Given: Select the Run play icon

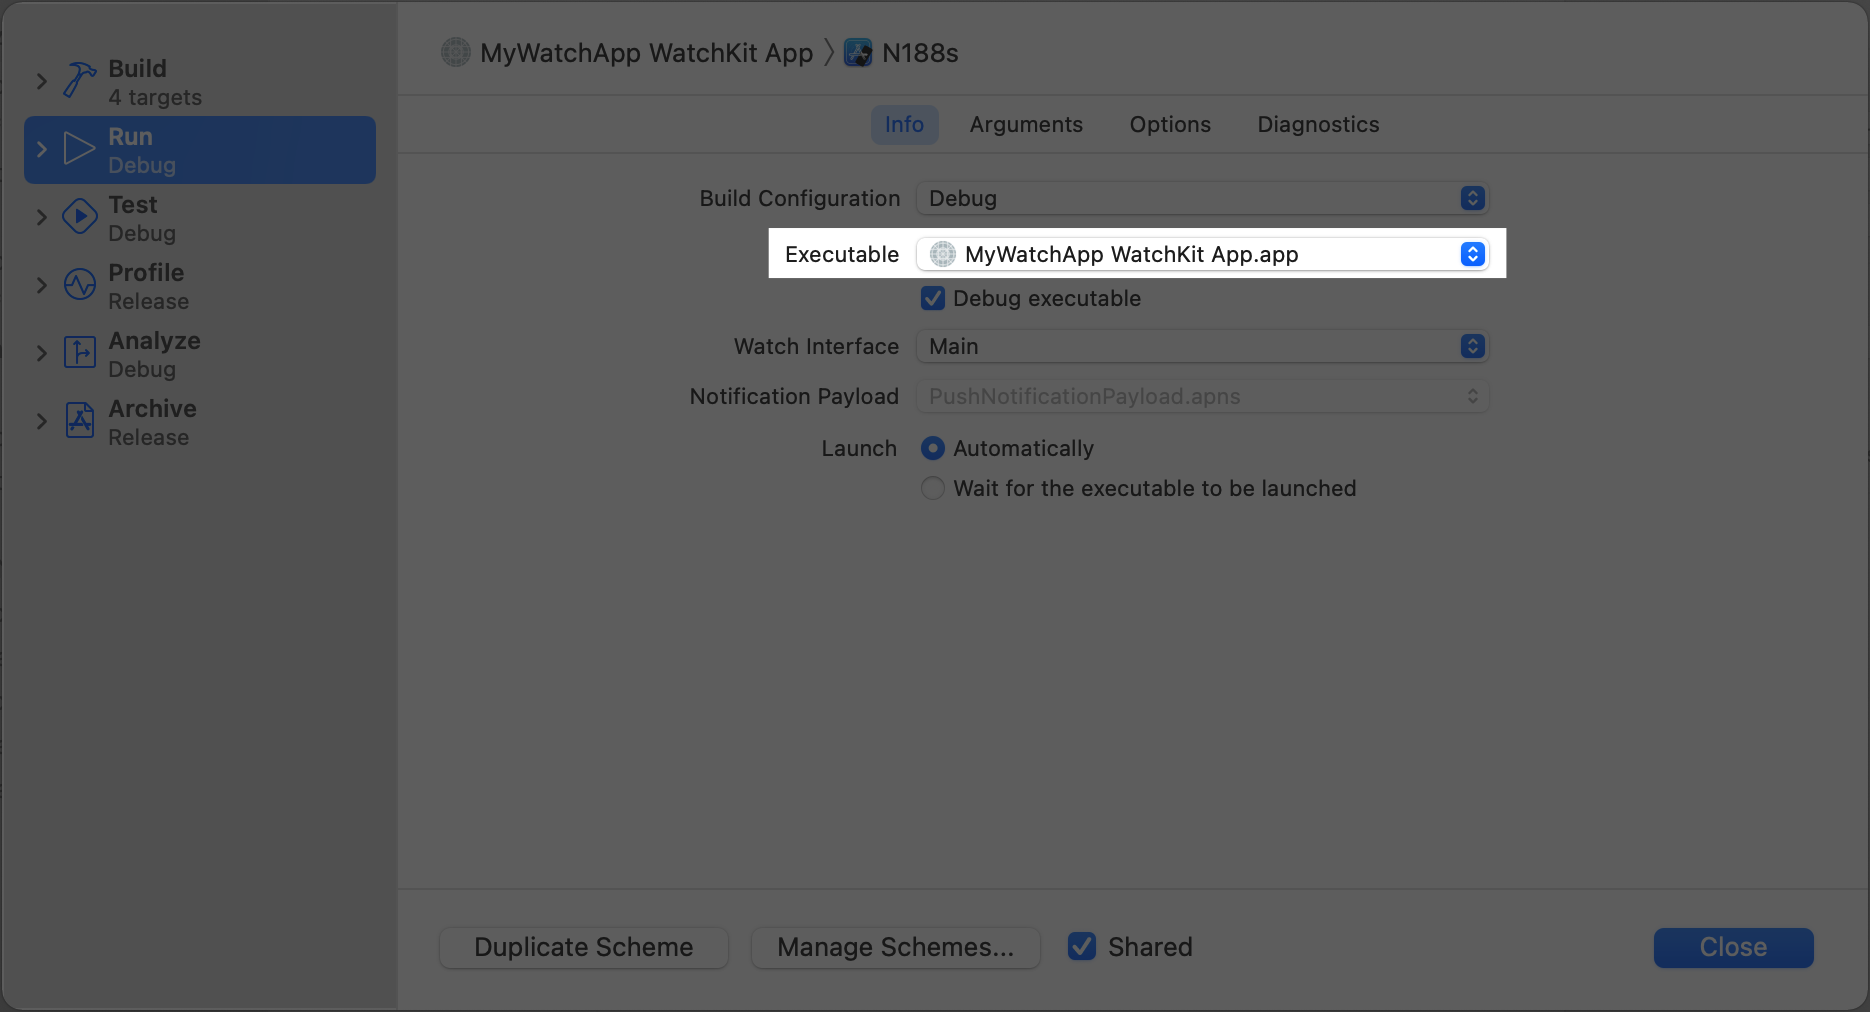Looking at the screenshot, I should point(80,149).
